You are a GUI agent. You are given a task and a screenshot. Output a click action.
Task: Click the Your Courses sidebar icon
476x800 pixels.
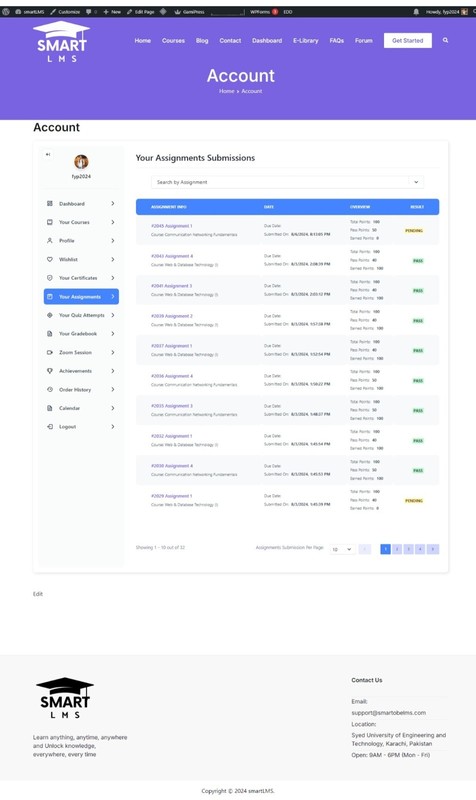pos(49,222)
